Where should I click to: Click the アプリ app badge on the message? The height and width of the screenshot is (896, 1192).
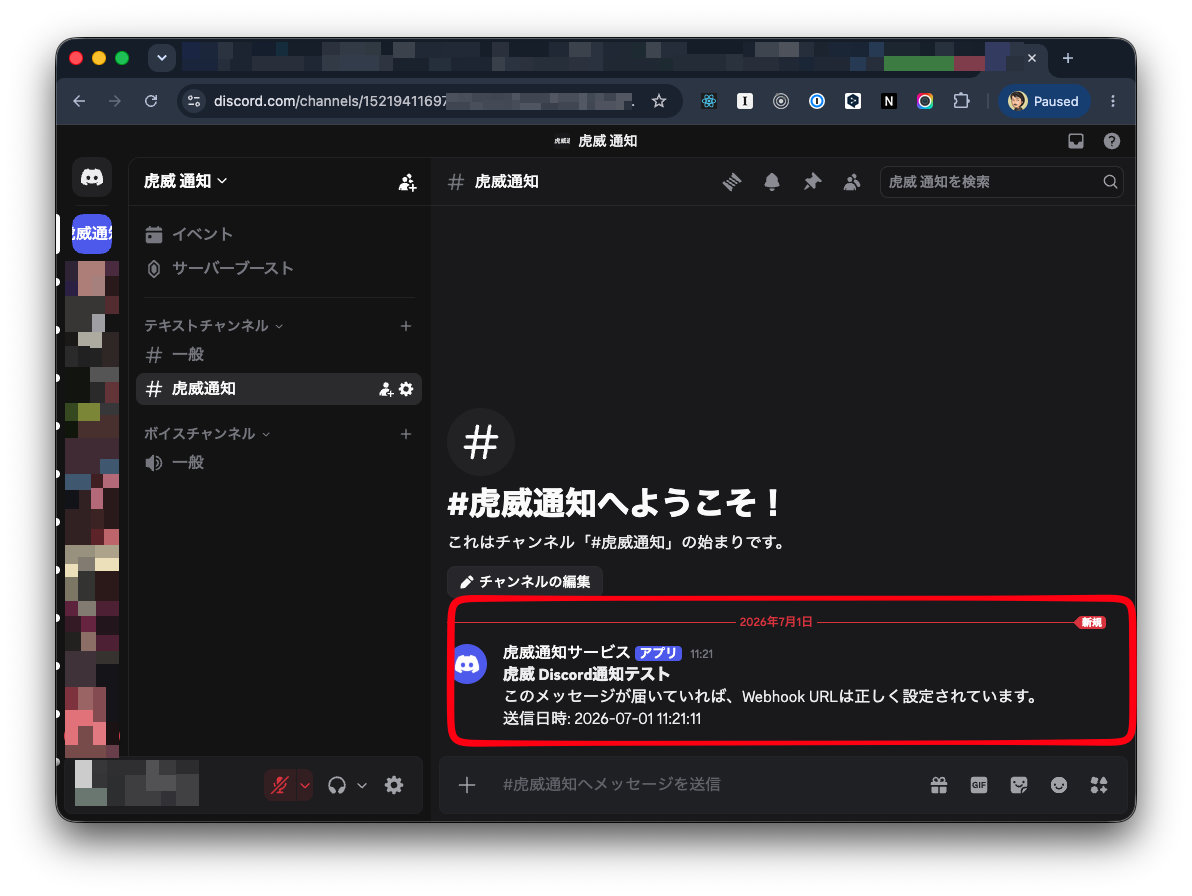pyautogui.click(x=658, y=653)
